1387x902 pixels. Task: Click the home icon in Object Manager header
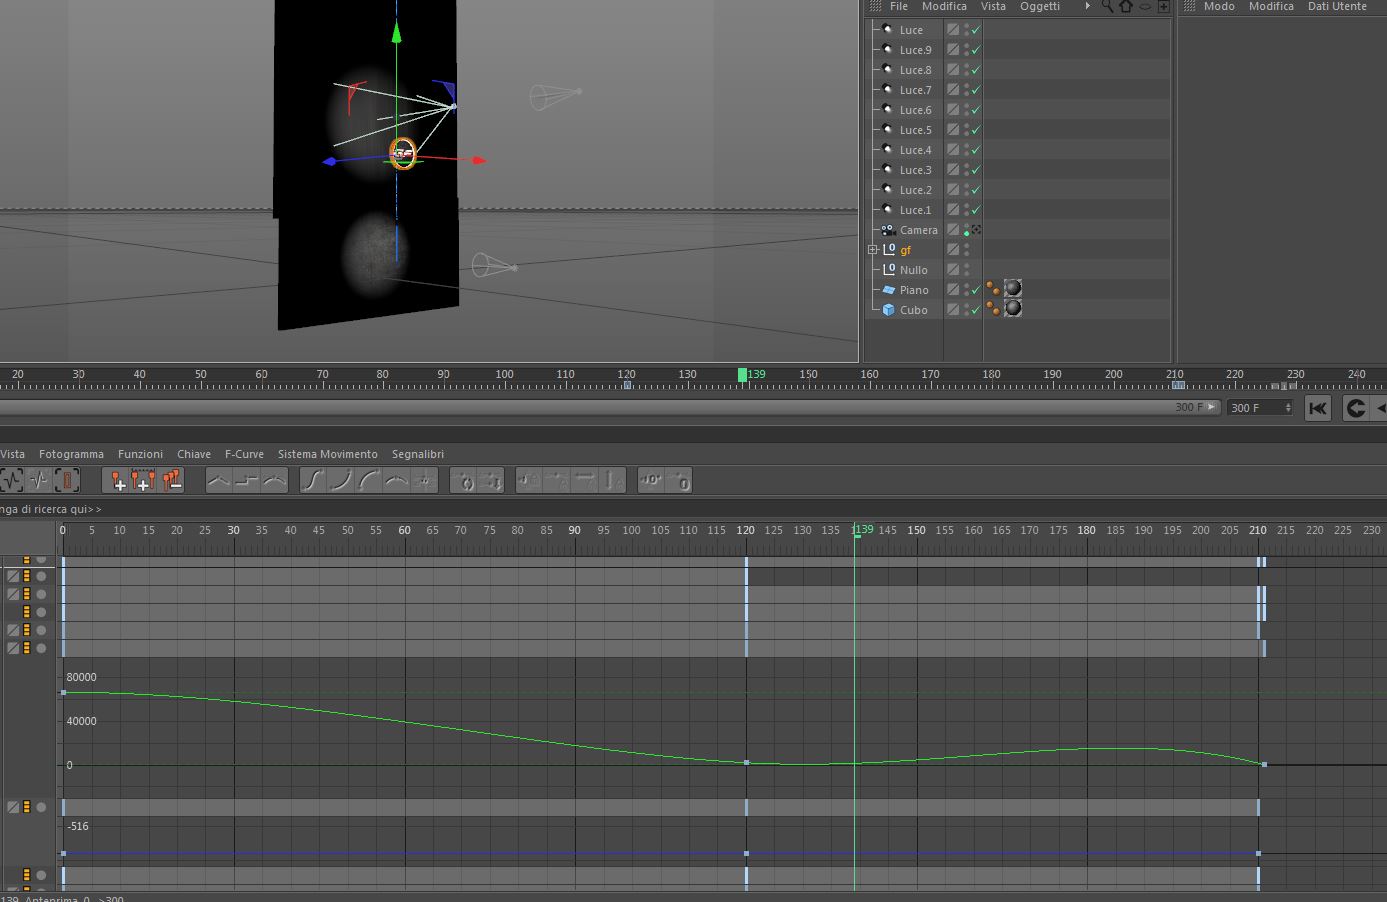click(x=1126, y=6)
